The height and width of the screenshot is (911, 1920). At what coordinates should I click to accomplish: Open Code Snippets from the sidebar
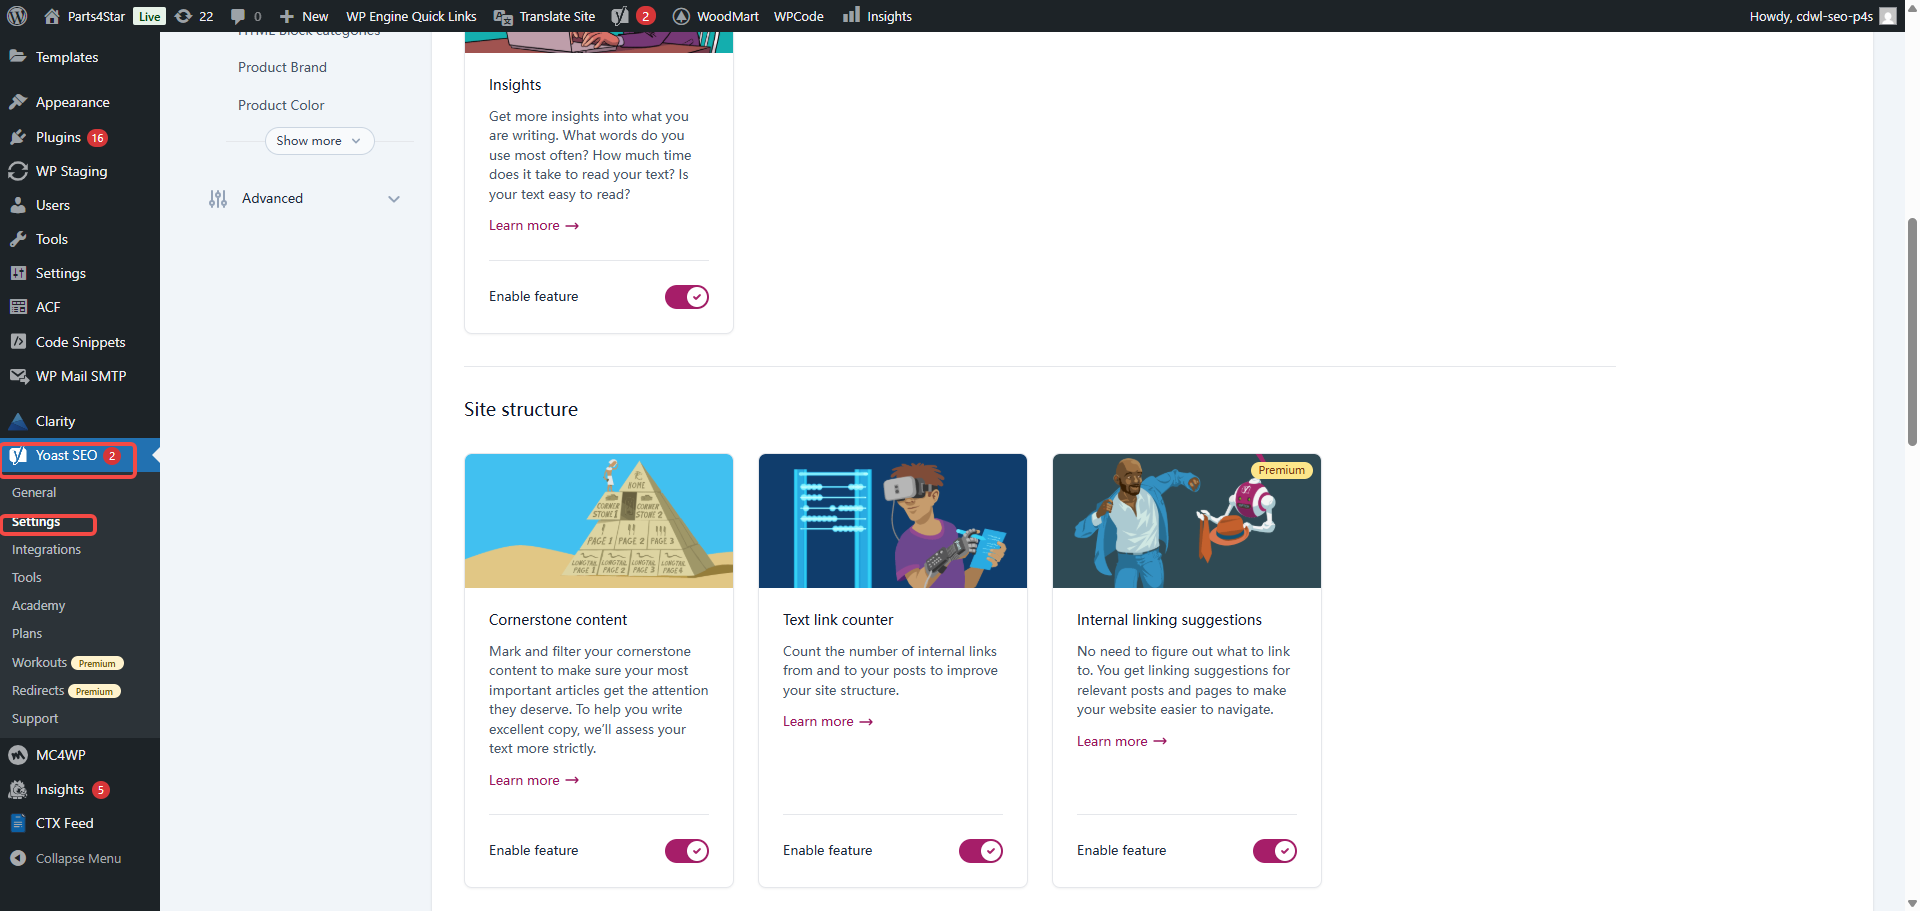click(x=79, y=342)
